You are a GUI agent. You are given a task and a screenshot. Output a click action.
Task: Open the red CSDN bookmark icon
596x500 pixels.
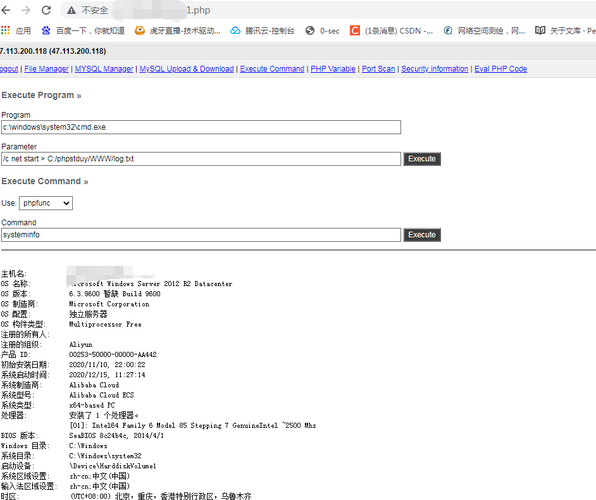[x=355, y=30]
